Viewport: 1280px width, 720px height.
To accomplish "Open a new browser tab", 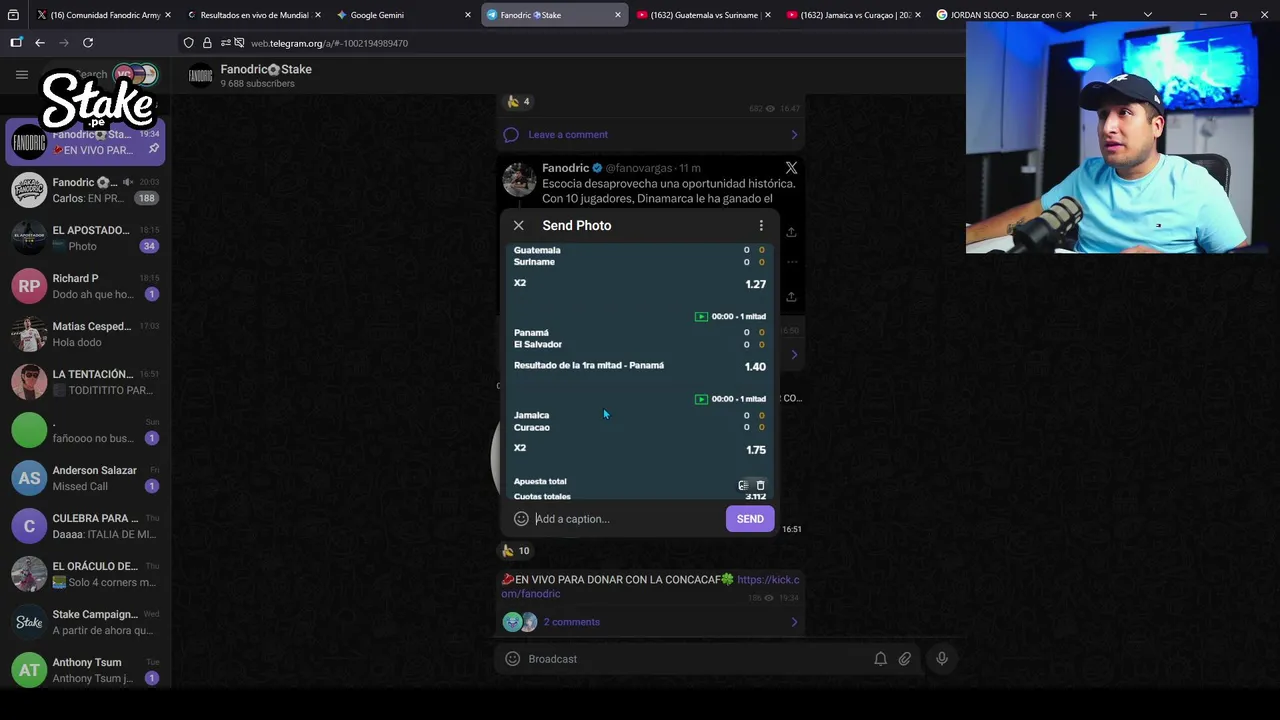I will (x=1092, y=15).
